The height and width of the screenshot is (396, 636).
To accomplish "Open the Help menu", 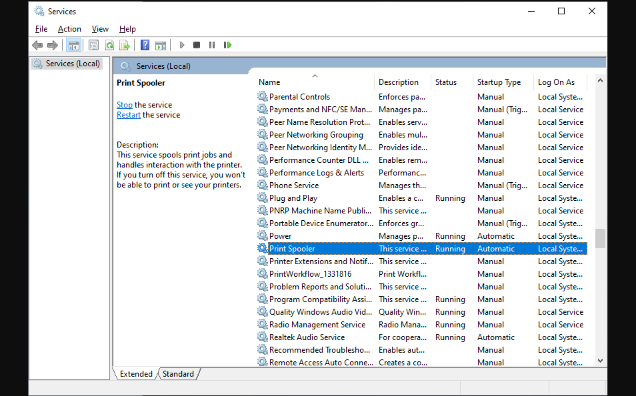I will [x=127, y=29].
